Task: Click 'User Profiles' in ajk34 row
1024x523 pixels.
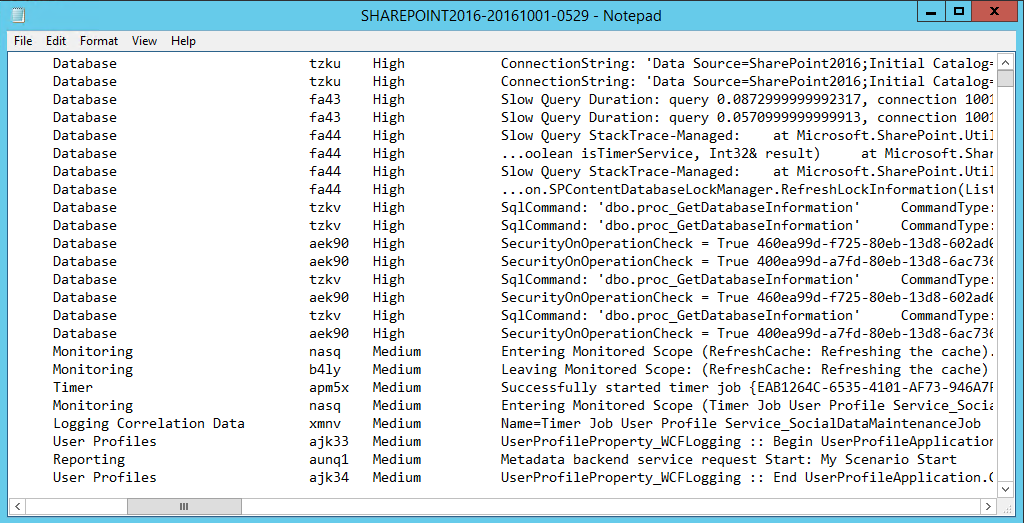Action: click(104, 477)
